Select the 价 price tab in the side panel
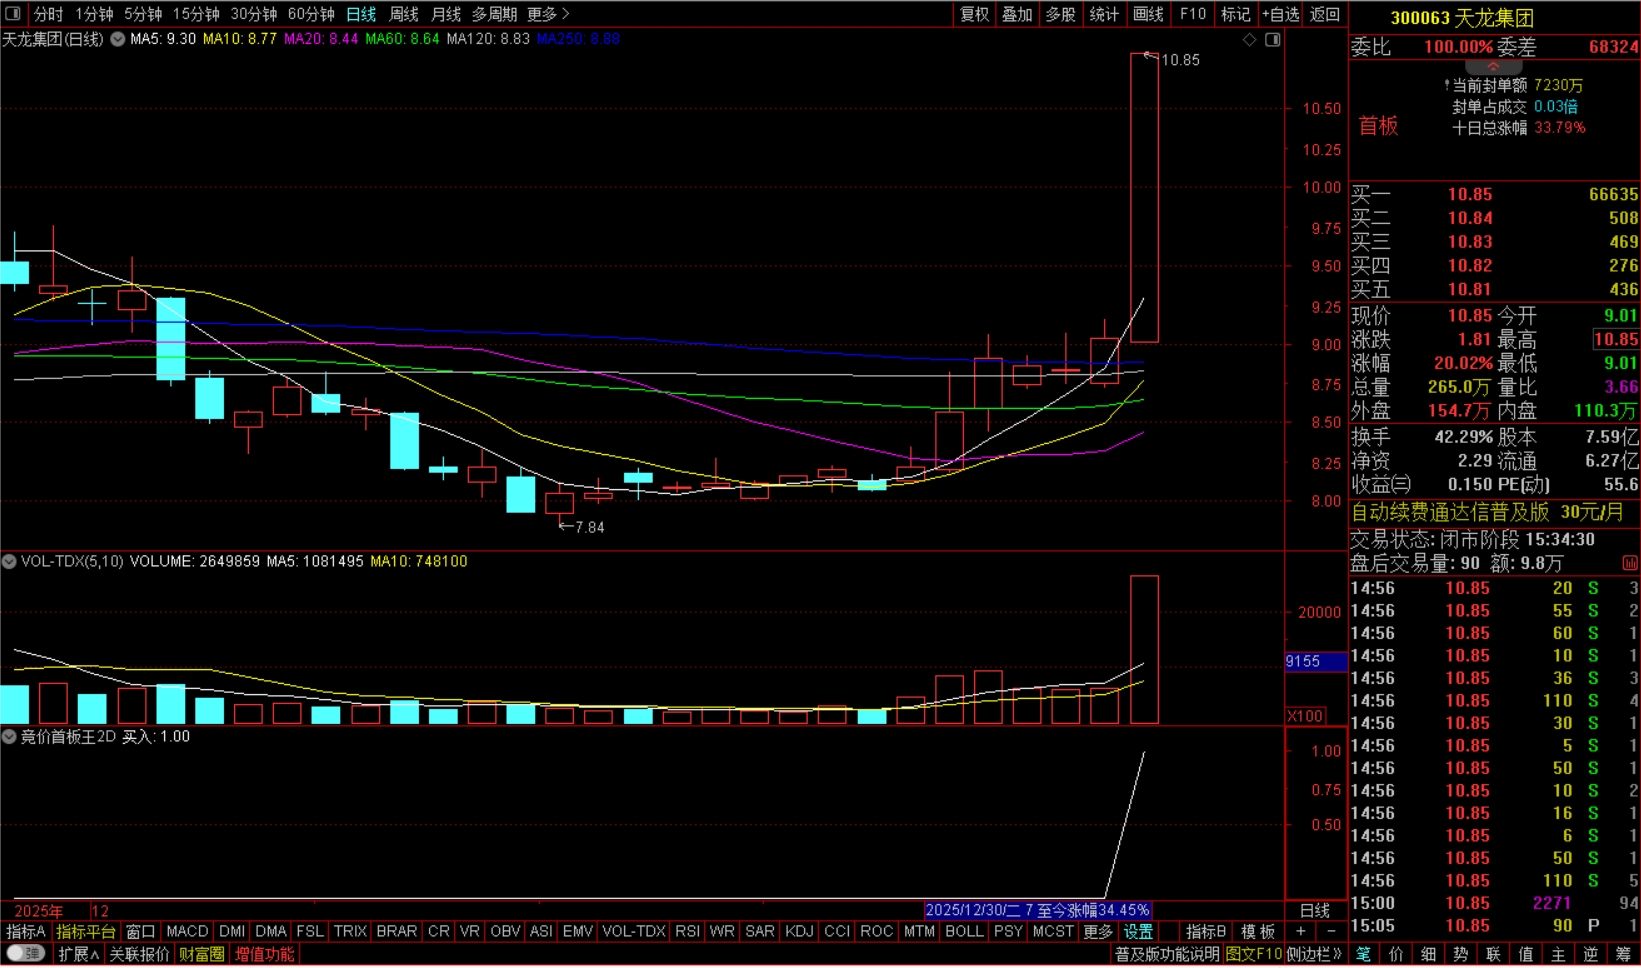The height and width of the screenshot is (968, 1641). point(1396,954)
